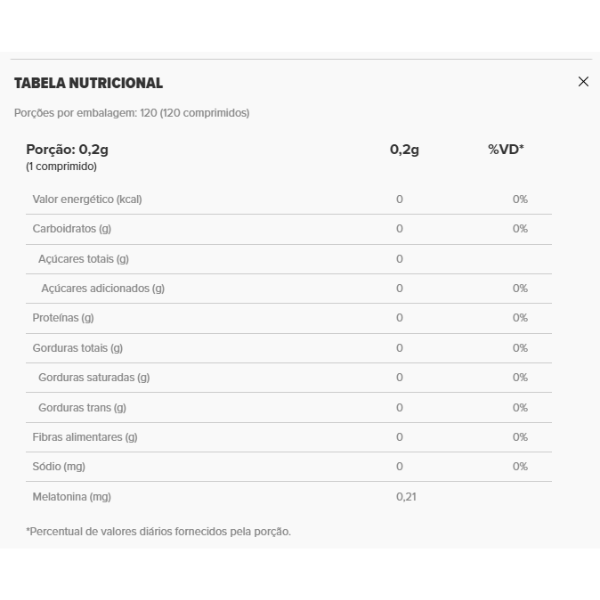The image size is (600, 600).
Task: Click the Açúcares adicionados (g) label
Action: click(103, 289)
